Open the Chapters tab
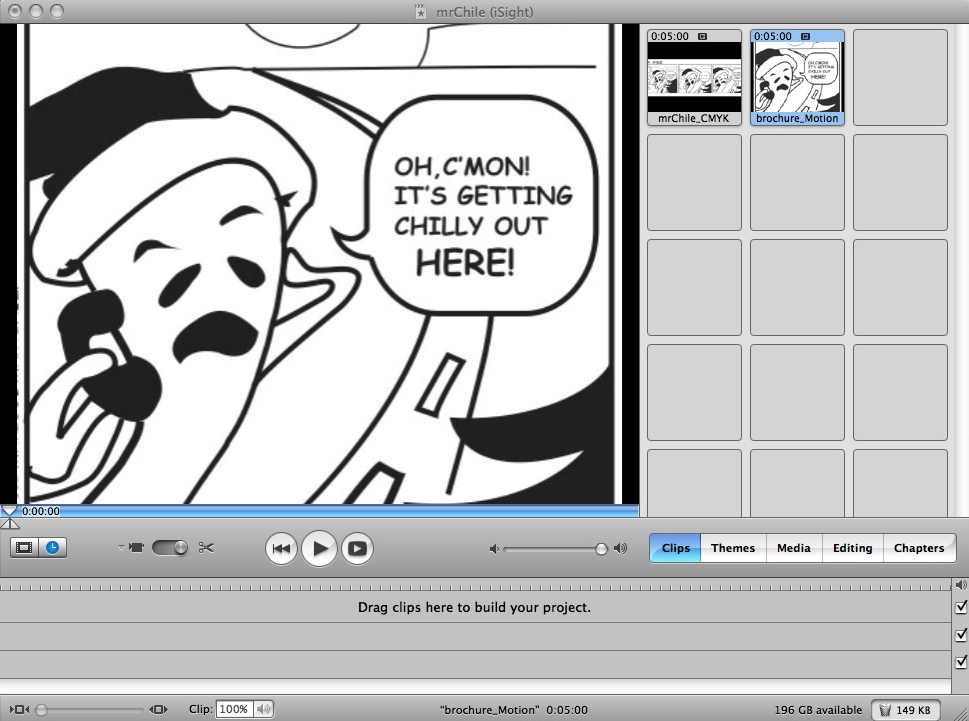 coord(918,548)
